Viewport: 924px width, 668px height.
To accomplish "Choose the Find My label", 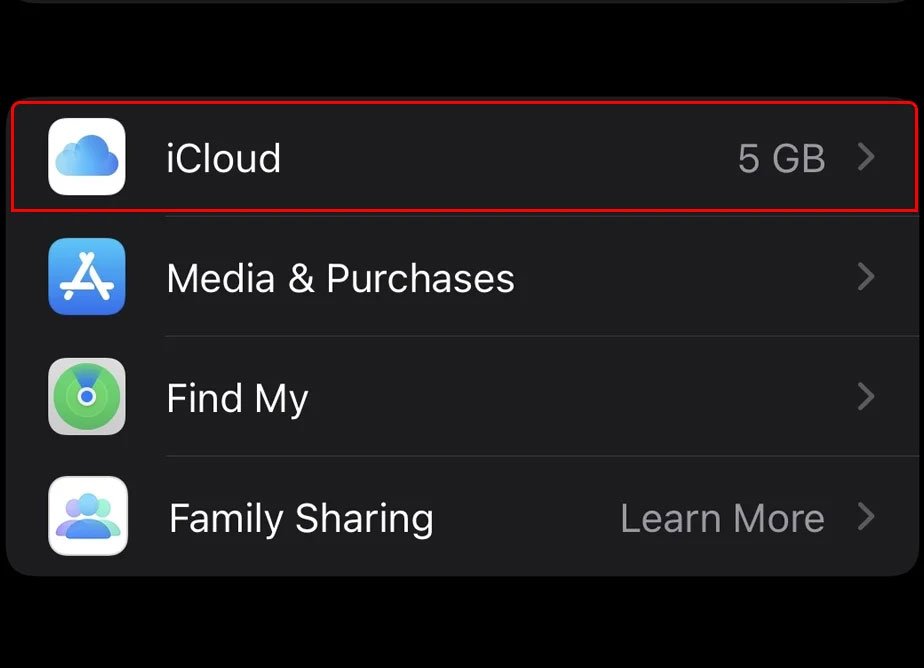I will pos(237,398).
